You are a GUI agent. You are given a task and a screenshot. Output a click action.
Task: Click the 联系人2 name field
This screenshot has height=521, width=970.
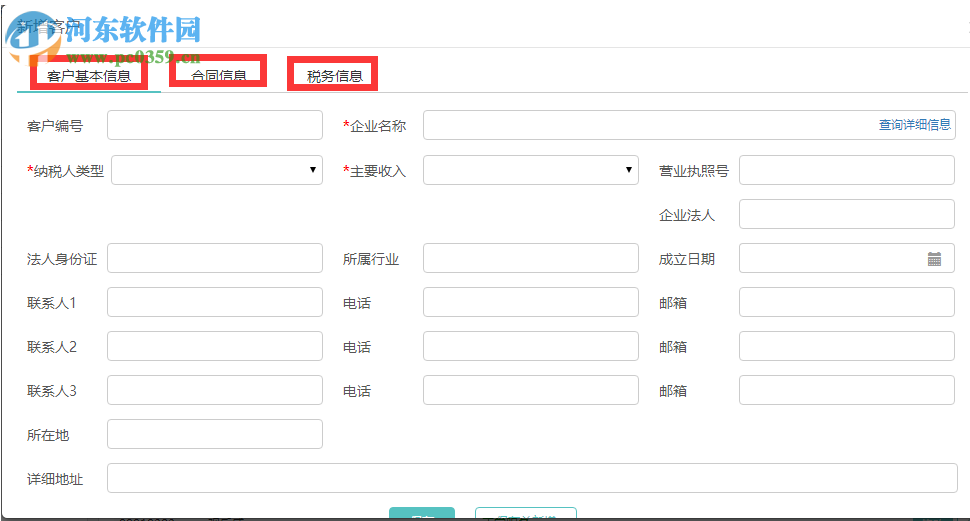215,346
